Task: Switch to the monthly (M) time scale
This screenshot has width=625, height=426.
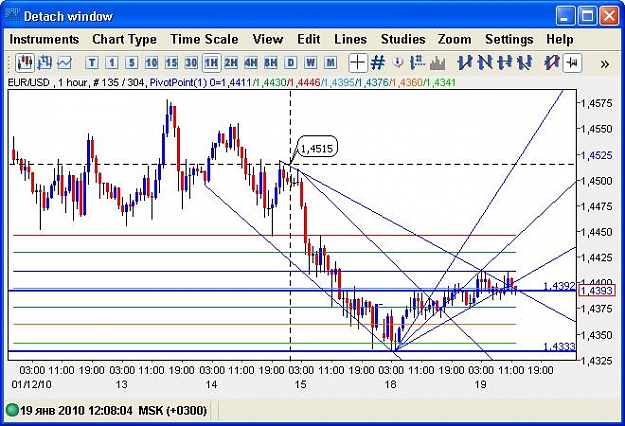Action: (330, 63)
